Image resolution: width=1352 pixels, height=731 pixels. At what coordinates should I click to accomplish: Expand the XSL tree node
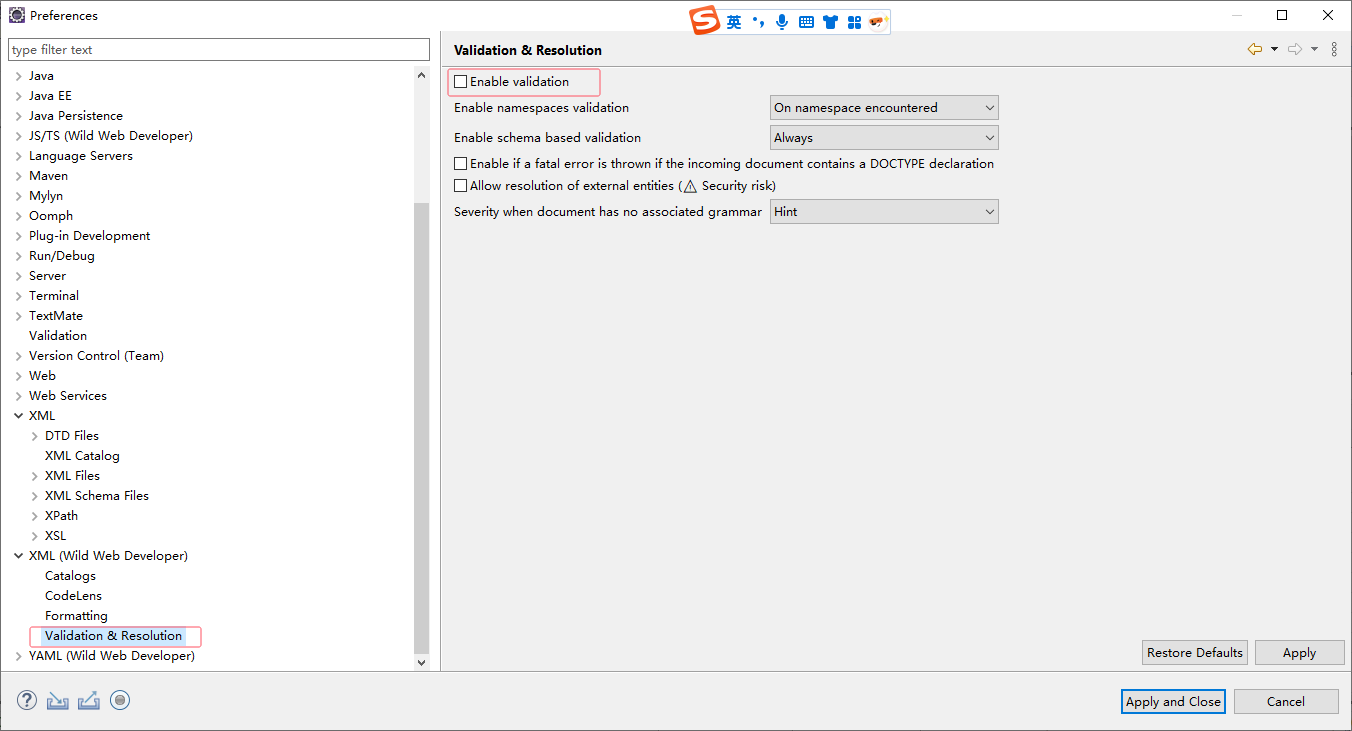point(35,536)
